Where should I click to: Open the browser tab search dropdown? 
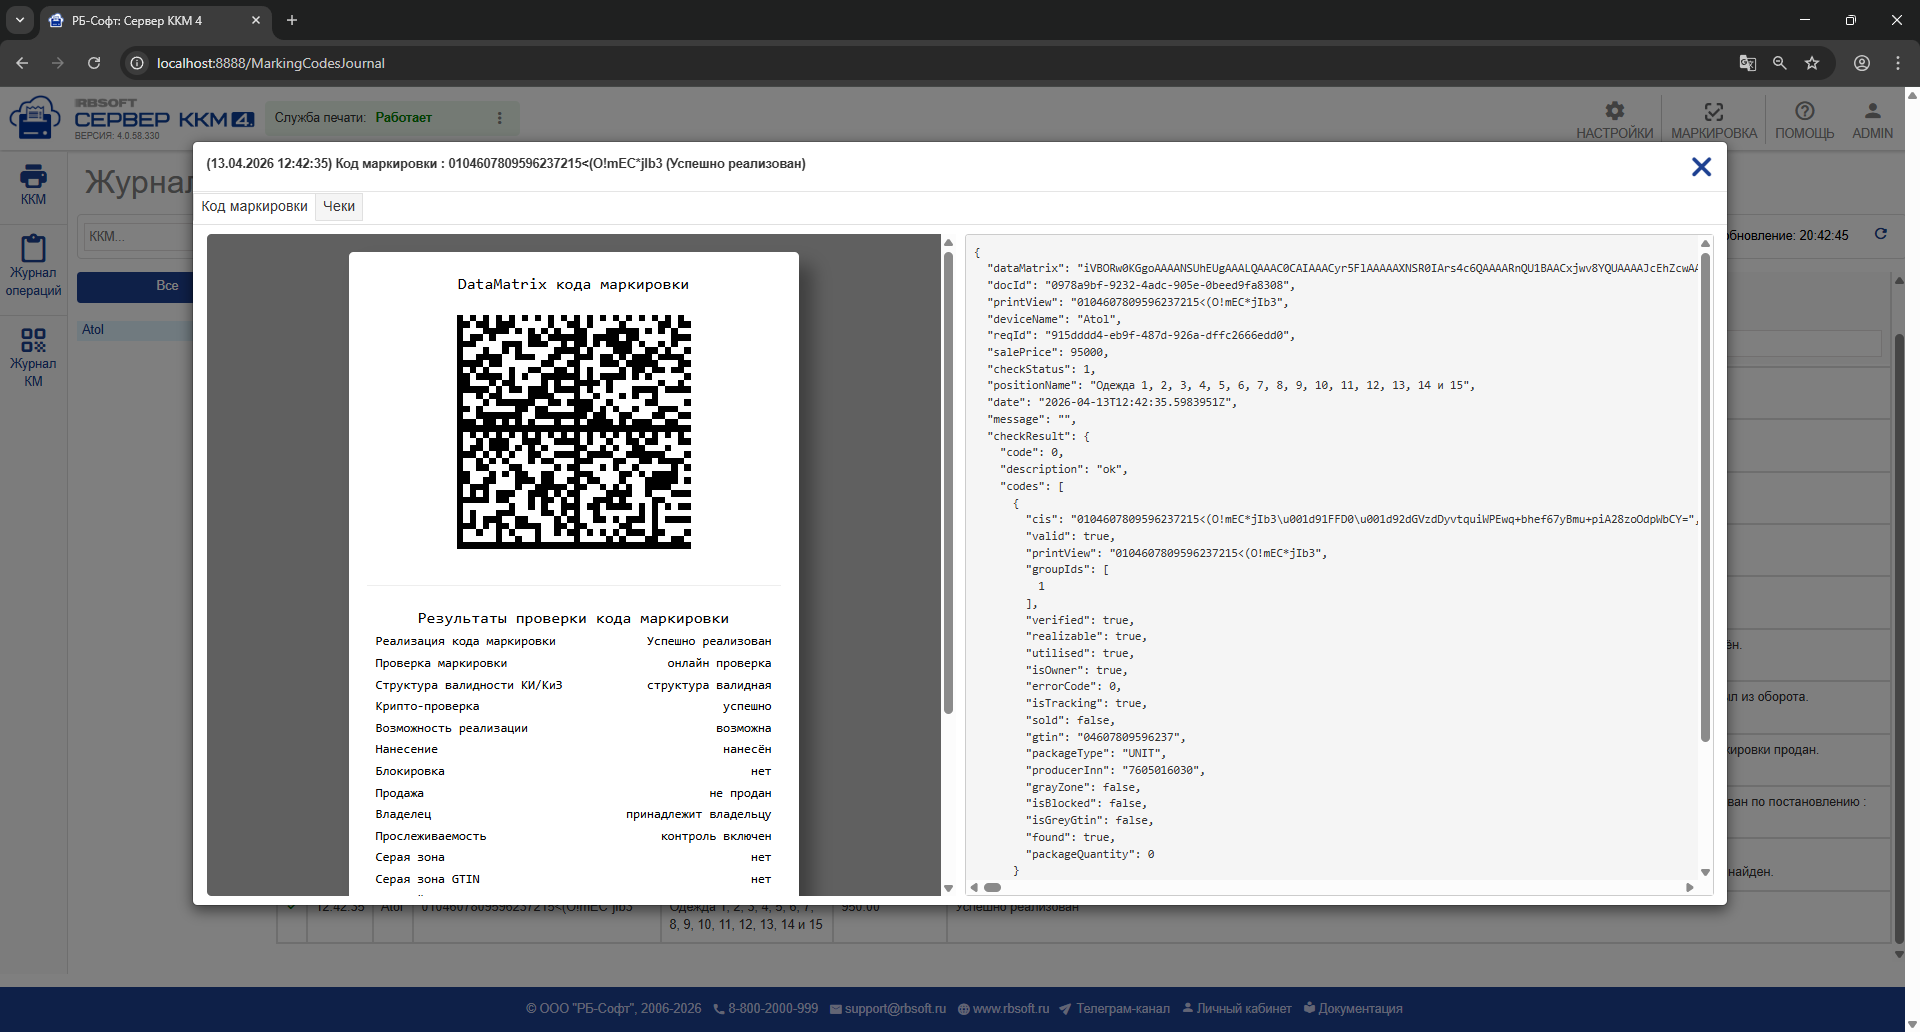tap(20, 20)
